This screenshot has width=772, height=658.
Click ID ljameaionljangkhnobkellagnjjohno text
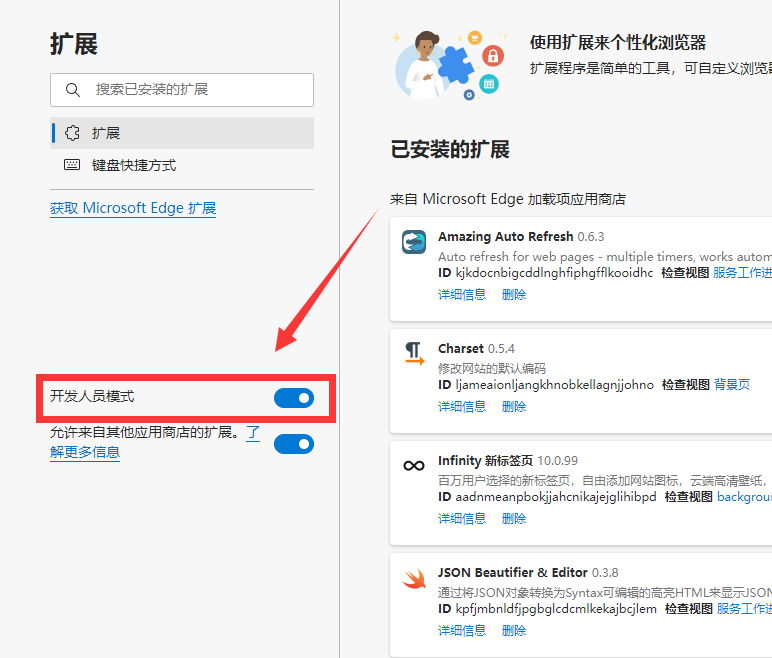[546, 384]
